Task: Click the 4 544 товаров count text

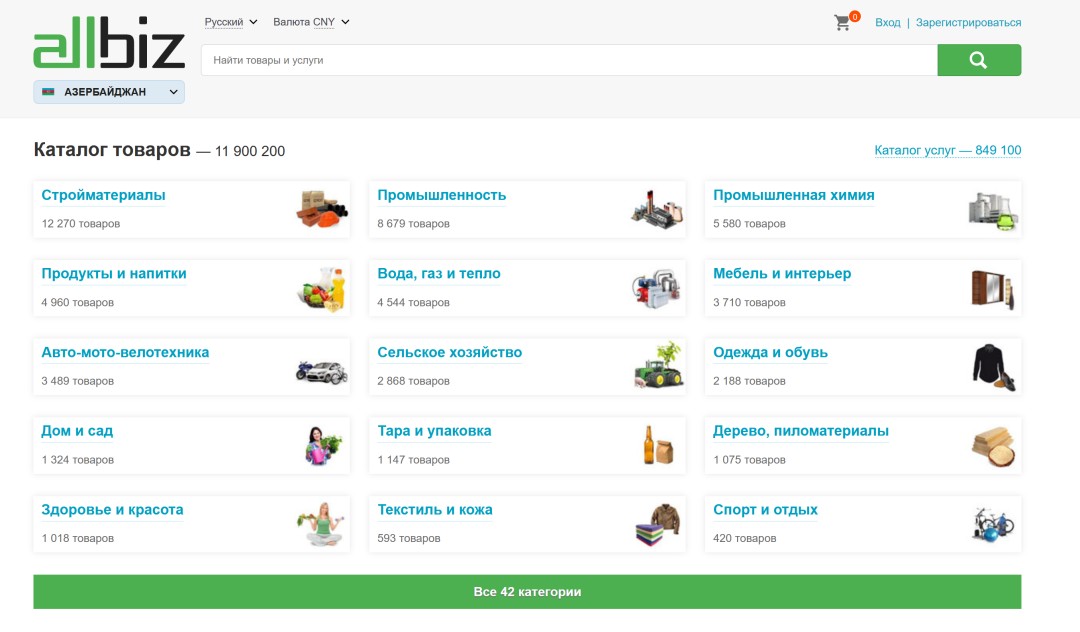Action: pos(413,302)
